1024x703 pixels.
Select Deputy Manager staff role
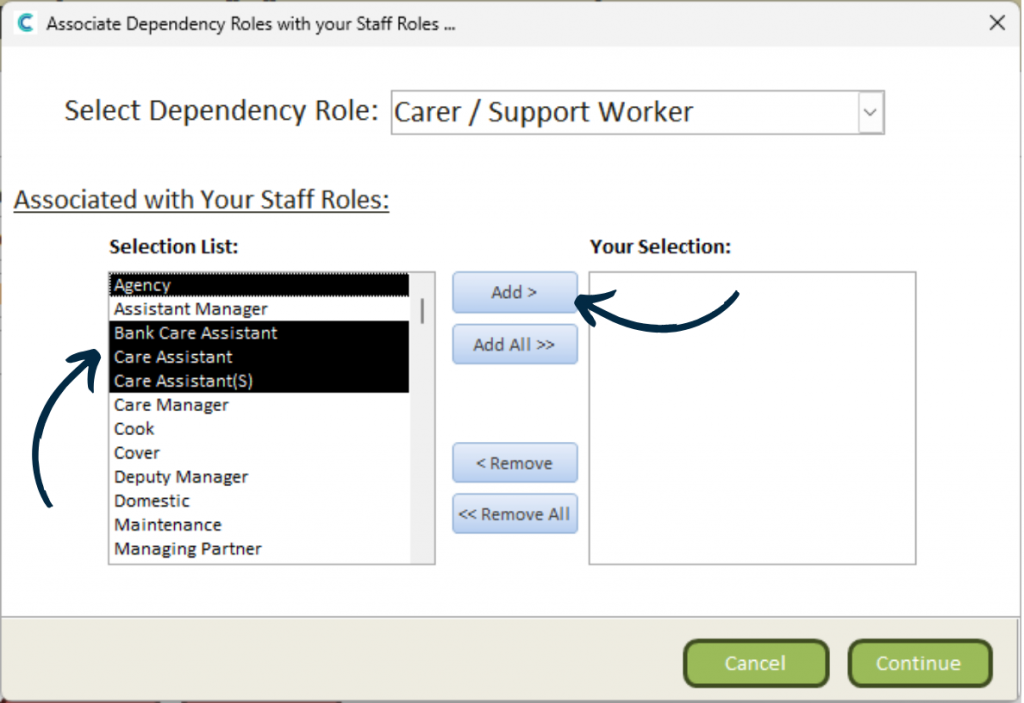click(181, 477)
